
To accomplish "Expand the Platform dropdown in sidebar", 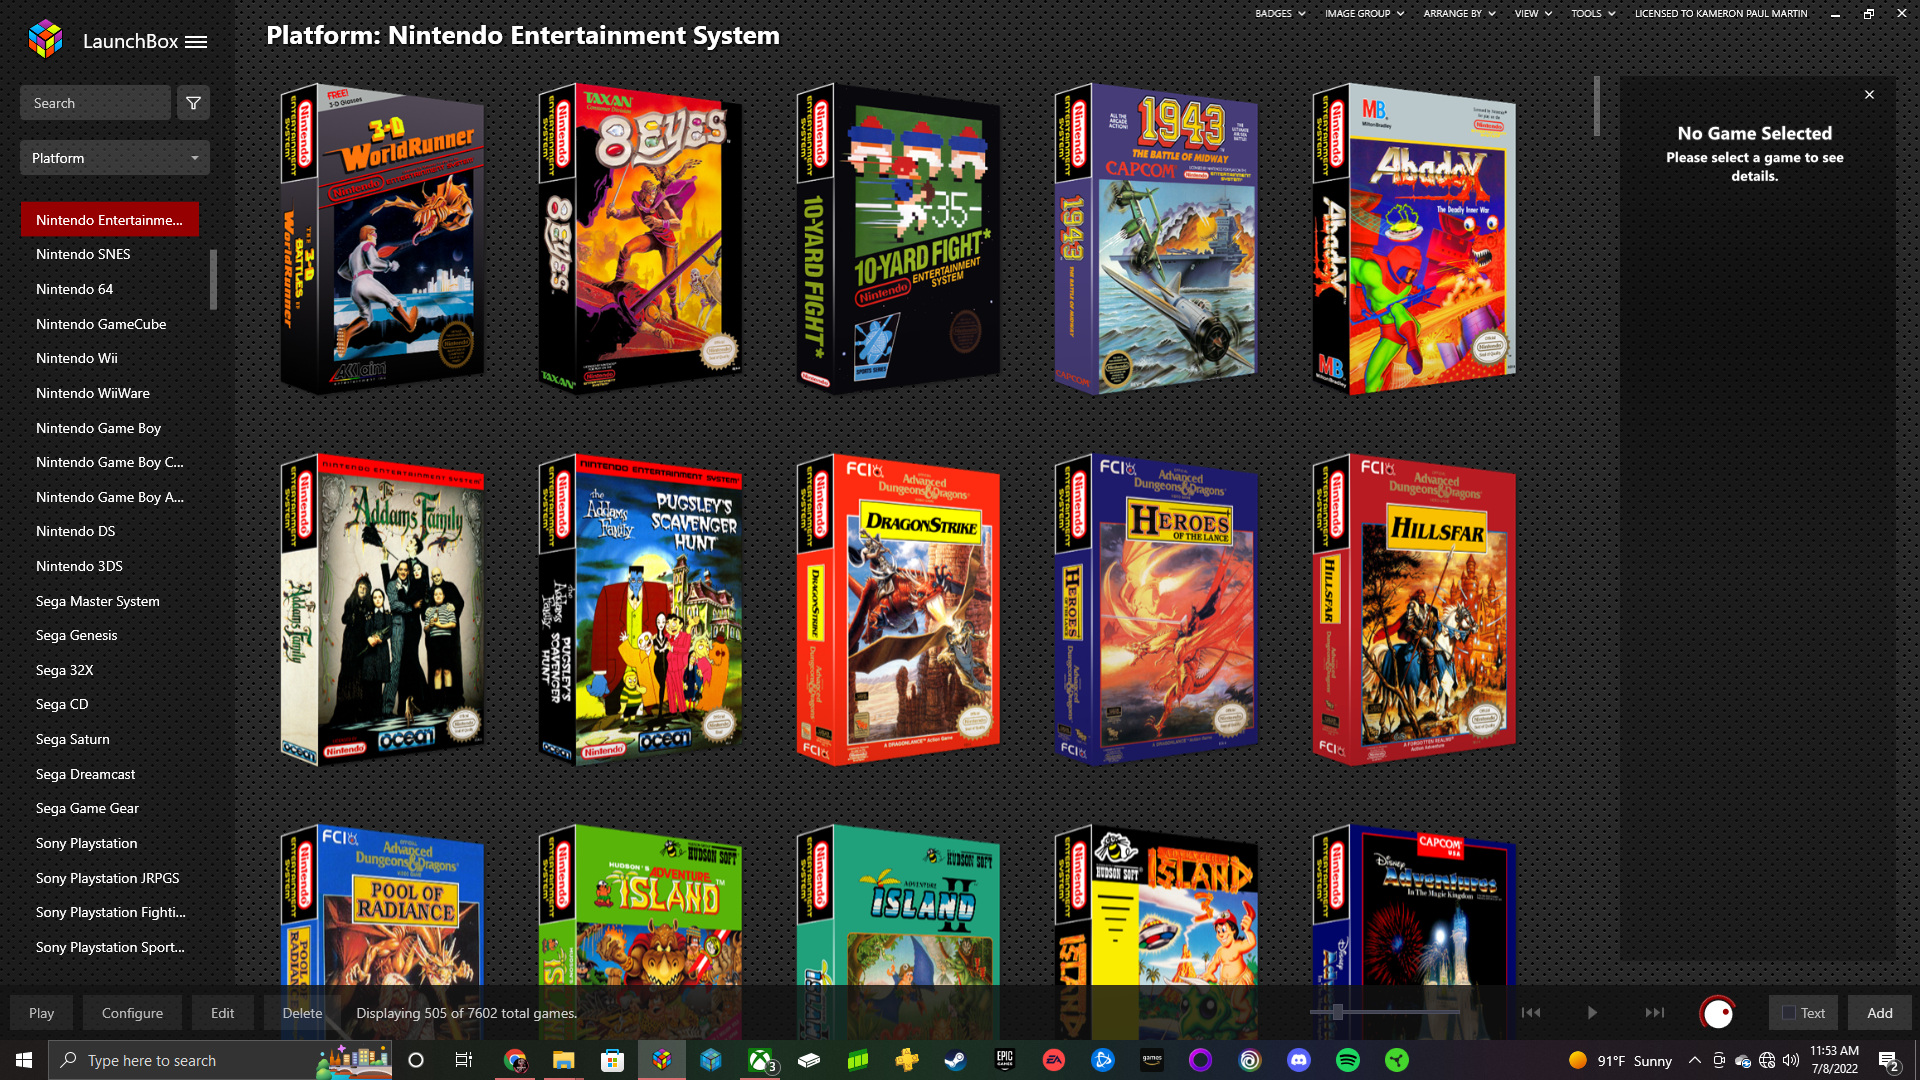I will (x=115, y=158).
